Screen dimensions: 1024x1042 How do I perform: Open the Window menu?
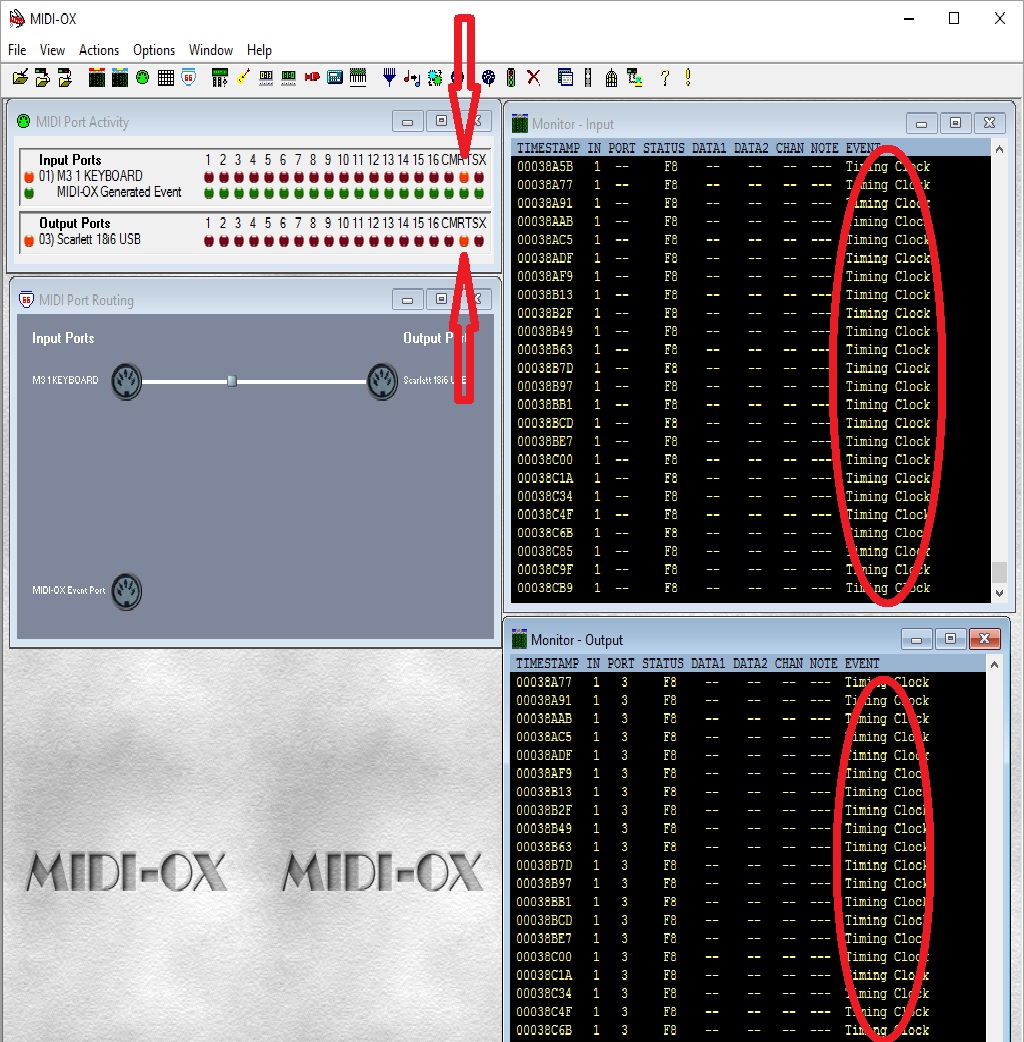[x=211, y=50]
